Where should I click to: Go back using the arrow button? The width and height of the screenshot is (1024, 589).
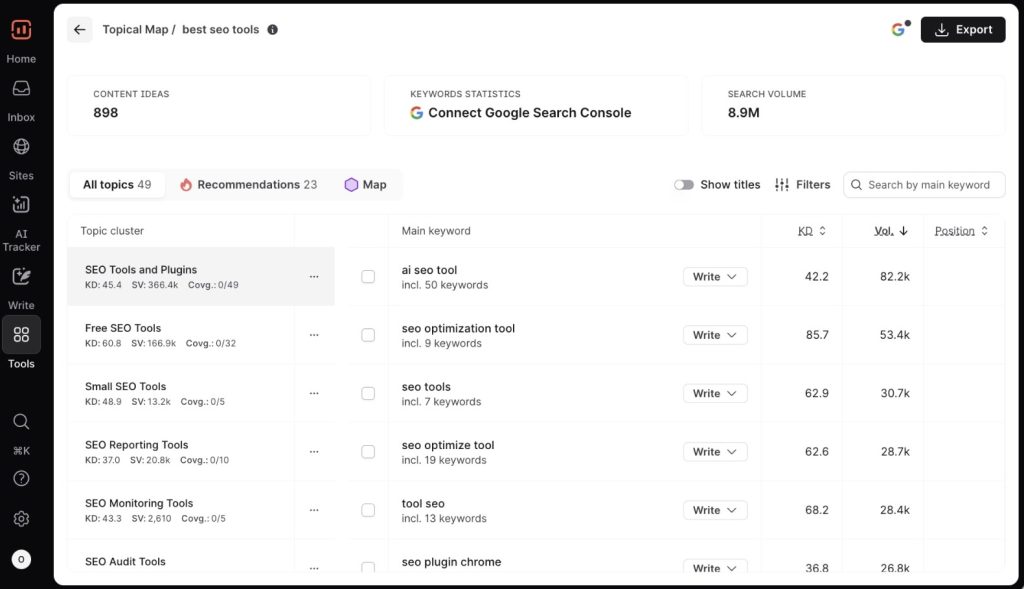tap(80, 29)
